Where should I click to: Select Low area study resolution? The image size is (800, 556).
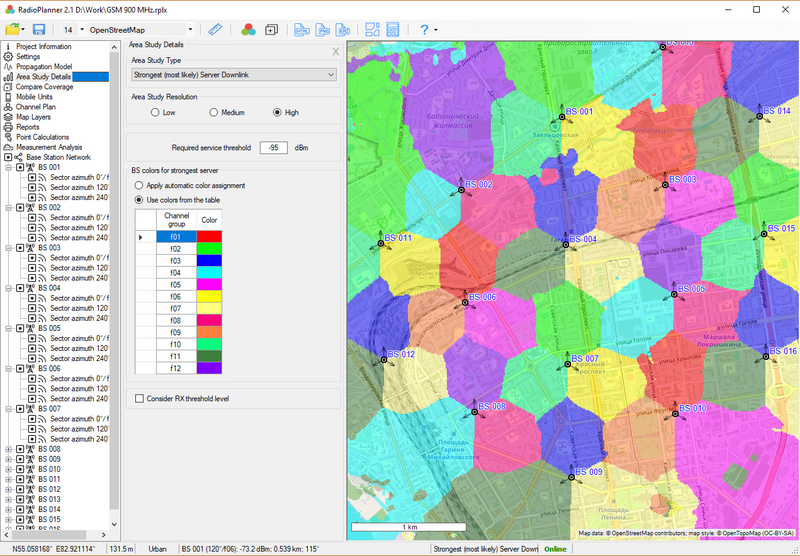155,113
